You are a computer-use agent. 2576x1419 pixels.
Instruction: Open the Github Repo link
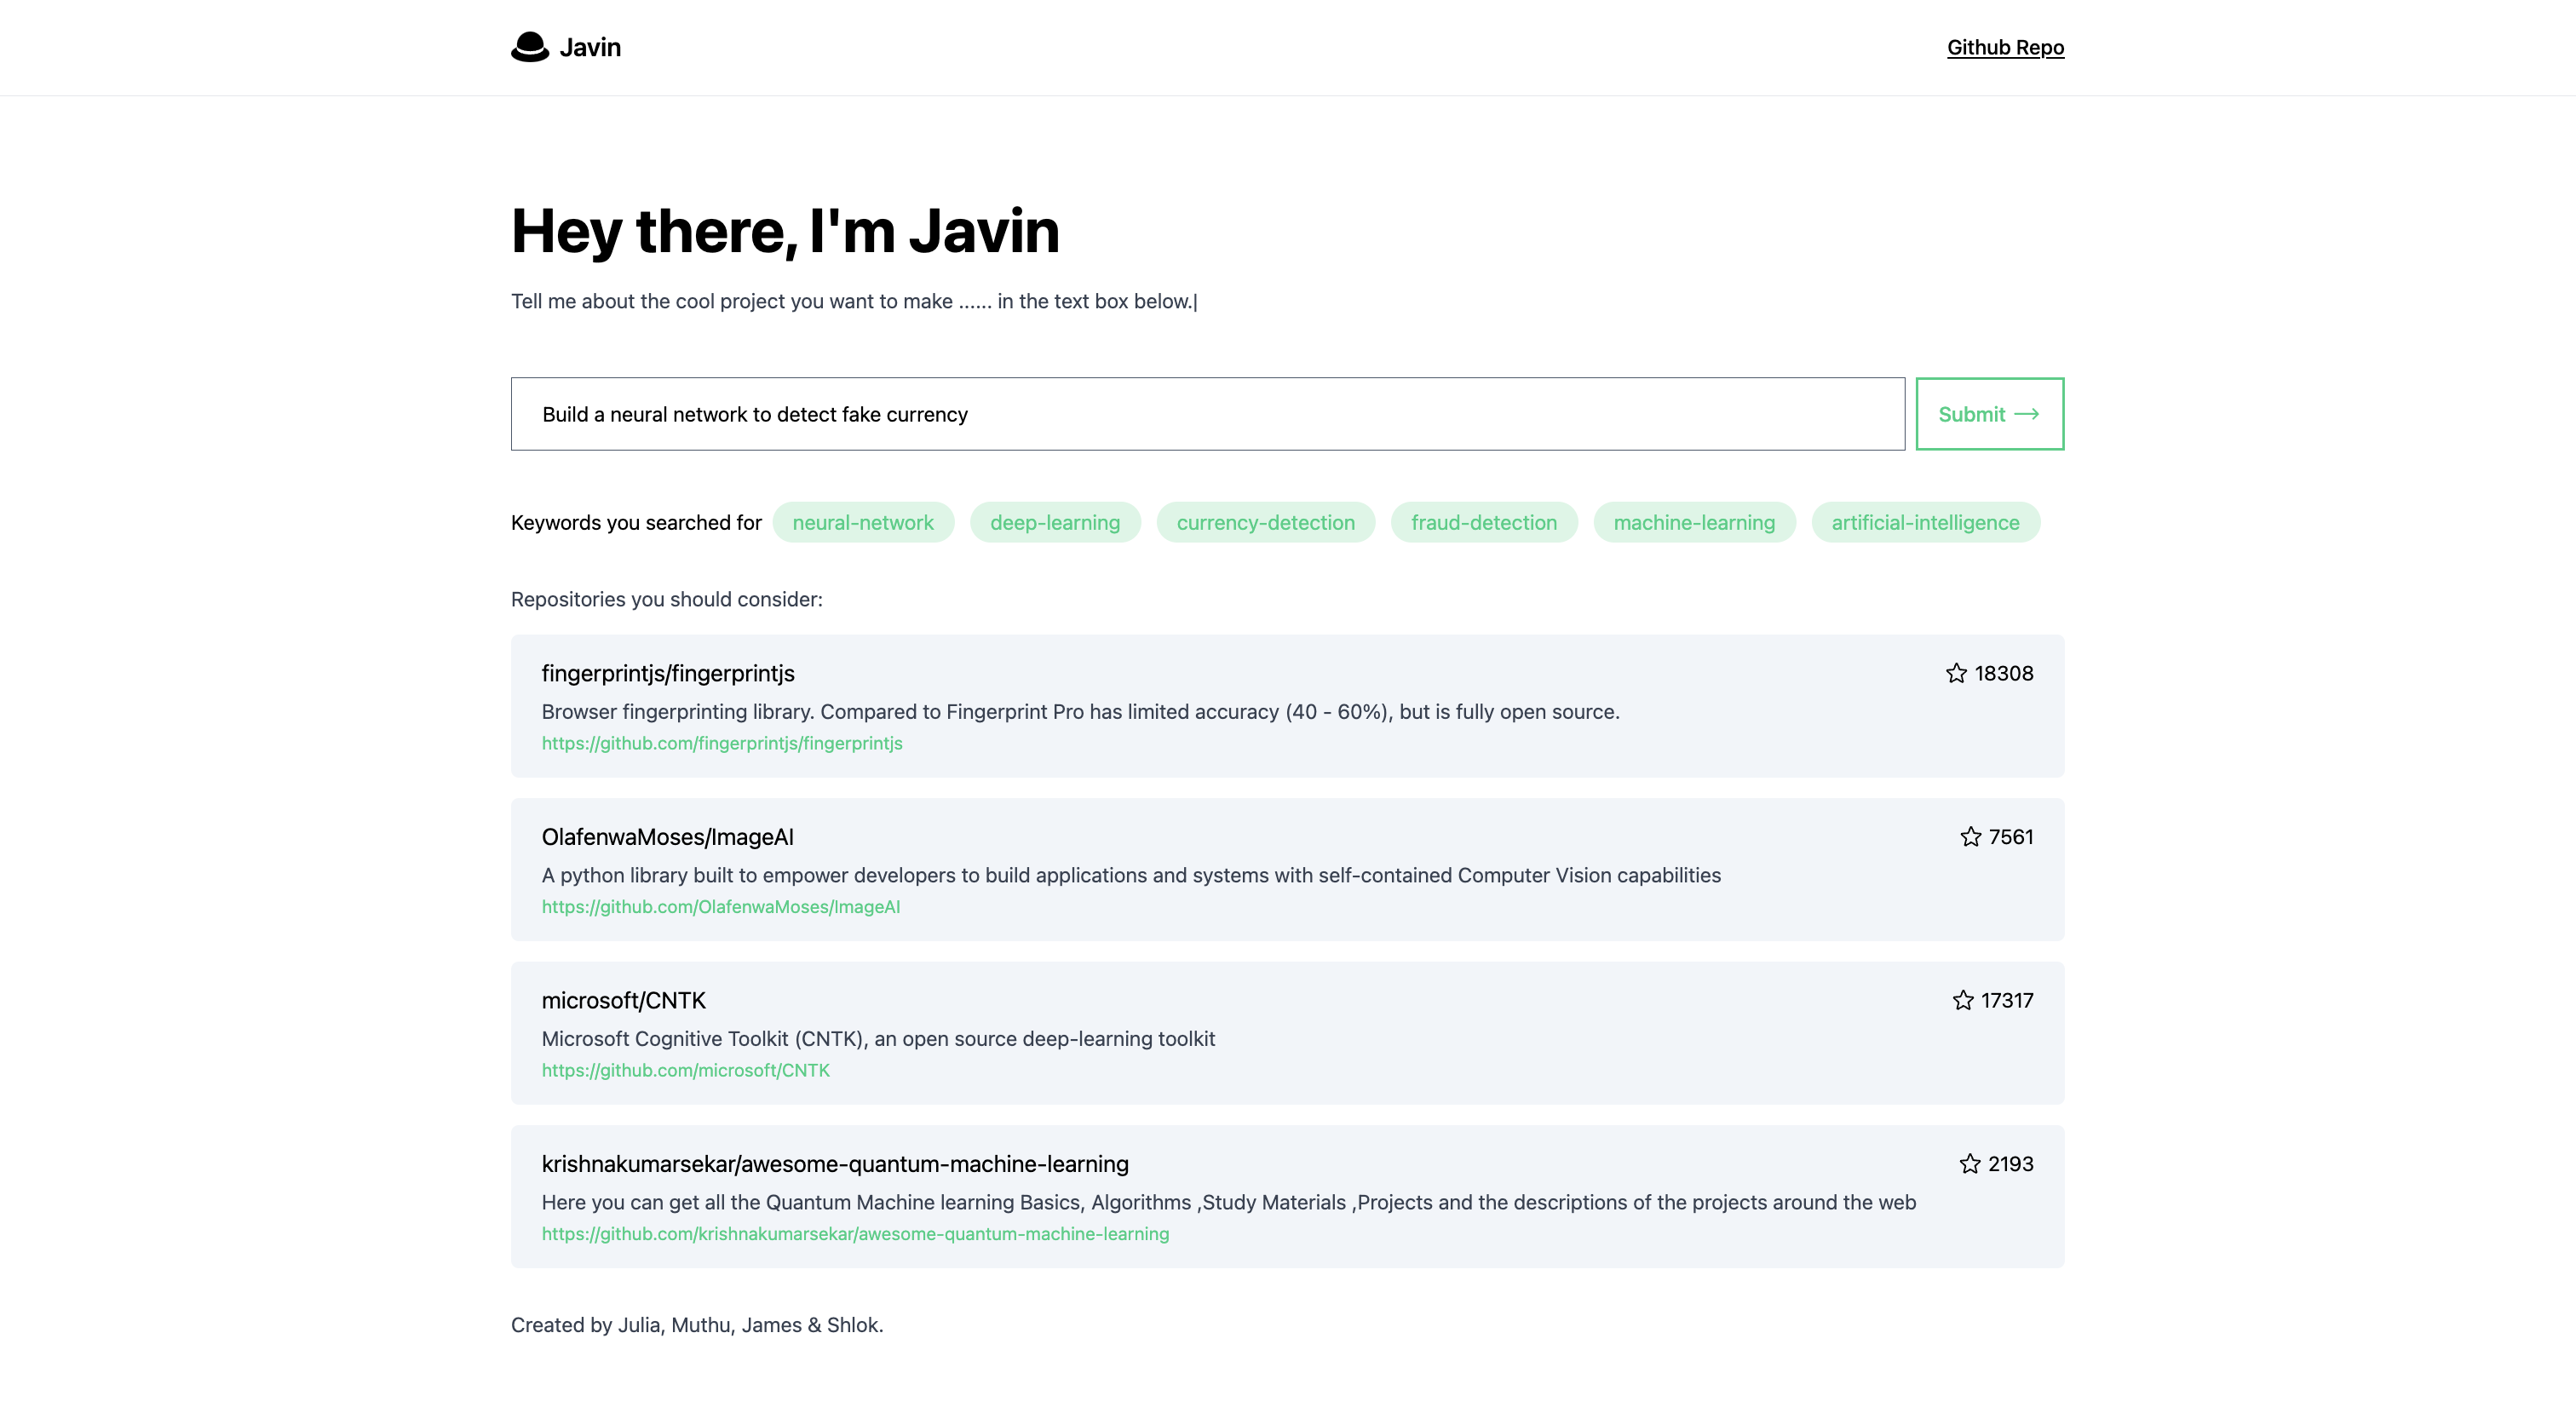click(2004, 47)
